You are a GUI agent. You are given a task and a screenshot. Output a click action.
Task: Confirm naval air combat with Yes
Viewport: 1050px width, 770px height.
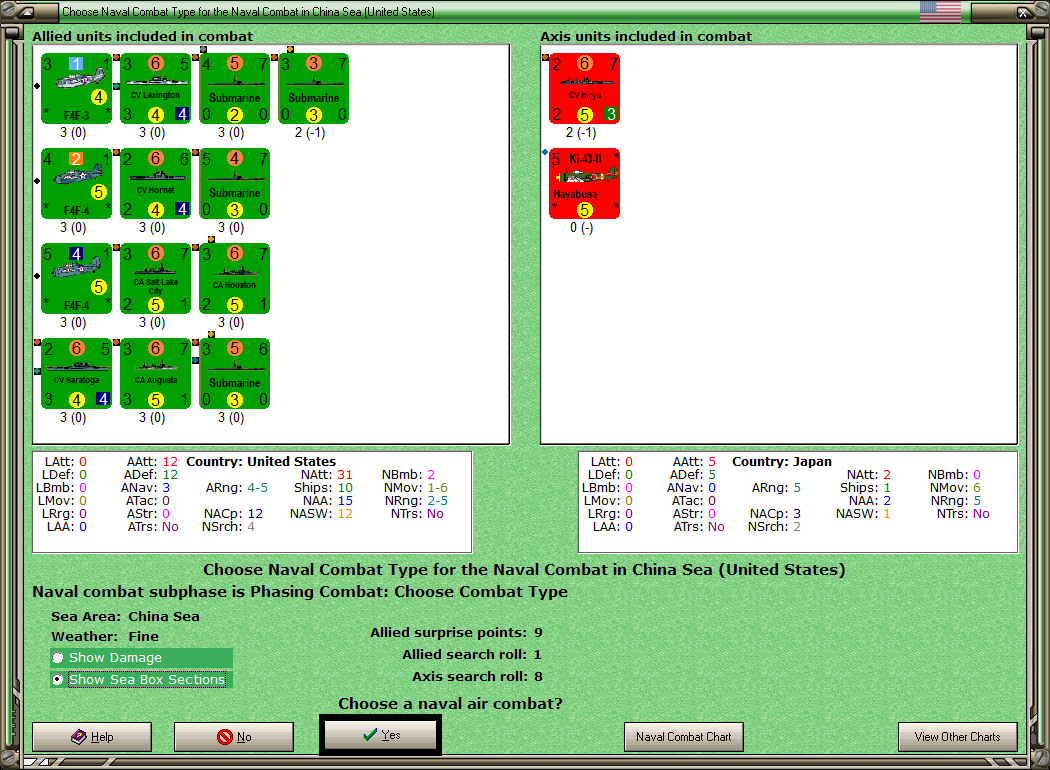click(x=380, y=735)
